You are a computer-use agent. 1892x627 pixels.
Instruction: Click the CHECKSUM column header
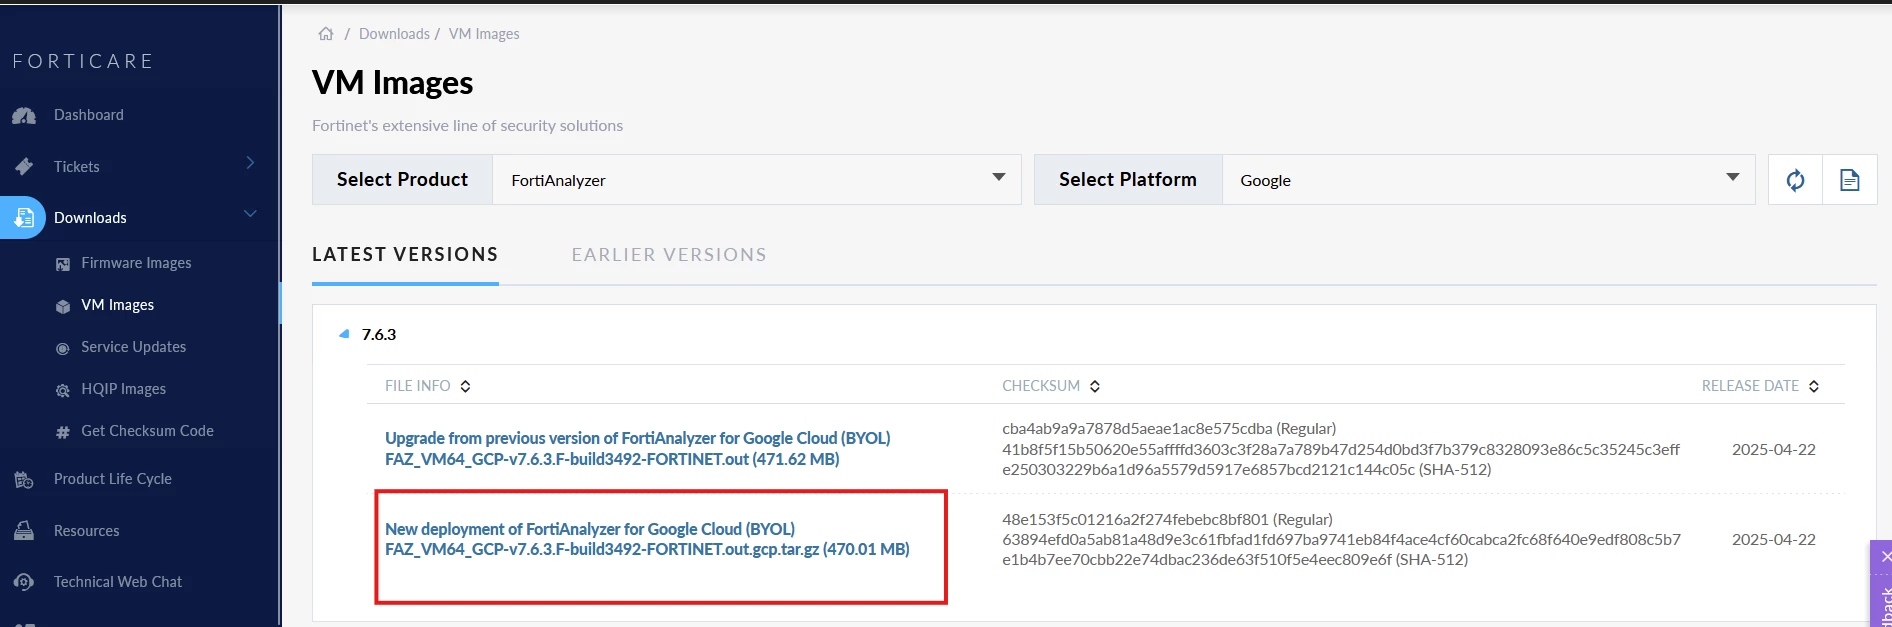point(1041,386)
